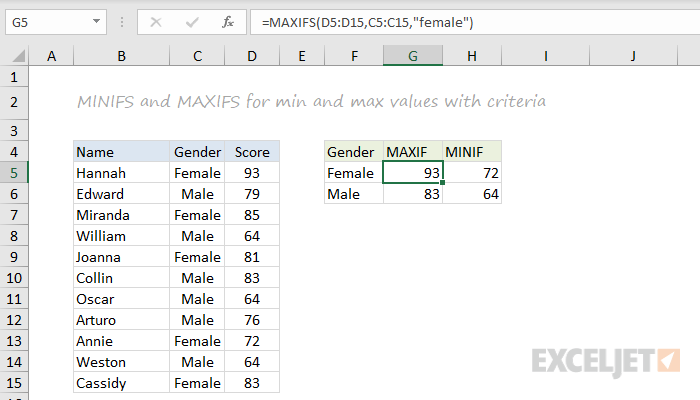Select column G header
Image resolution: width=700 pixels, height=400 pixels.
[x=413, y=56]
